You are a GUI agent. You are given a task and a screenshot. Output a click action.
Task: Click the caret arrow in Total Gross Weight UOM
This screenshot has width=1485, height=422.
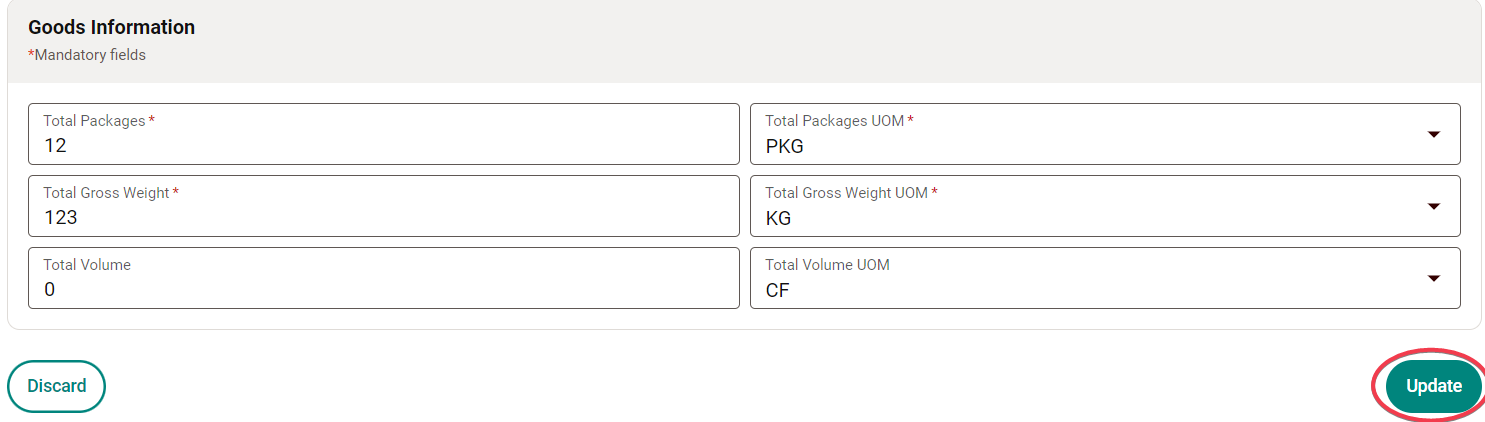pyautogui.click(x=1433, y=206)
